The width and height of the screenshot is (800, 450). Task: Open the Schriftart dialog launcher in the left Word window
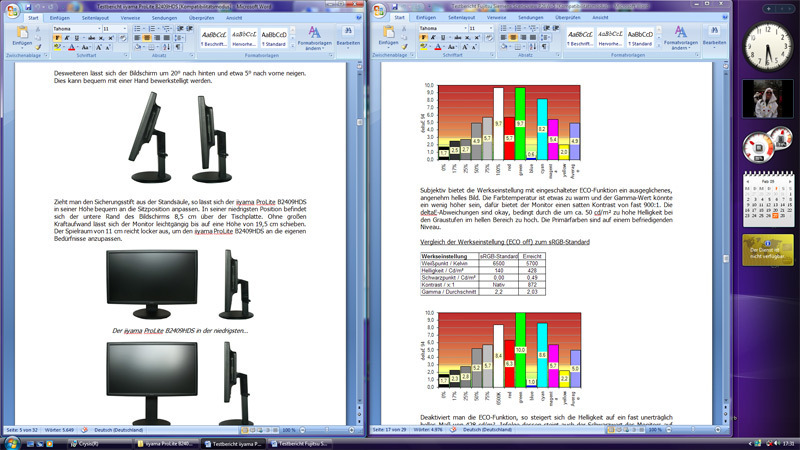coord(126,55)
